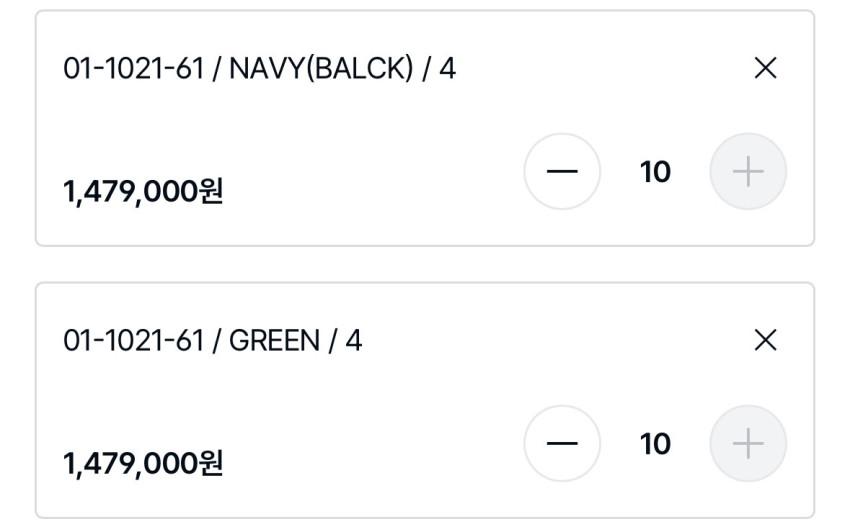Delete the GREEN option using X icon
The width and height of the screenshot is (850, 532).
pos(765,341)
